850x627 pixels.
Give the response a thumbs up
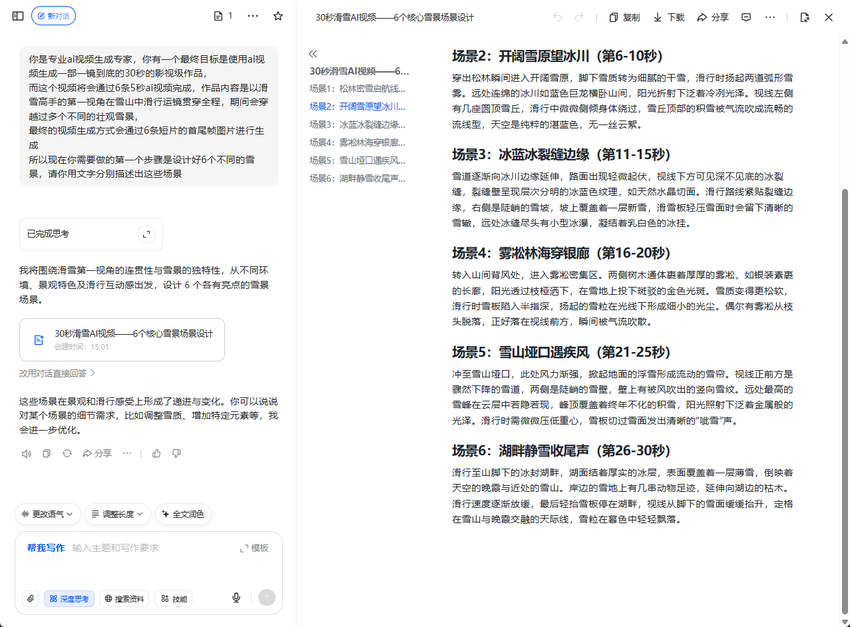pyautogui.click(x=156, y=453)
